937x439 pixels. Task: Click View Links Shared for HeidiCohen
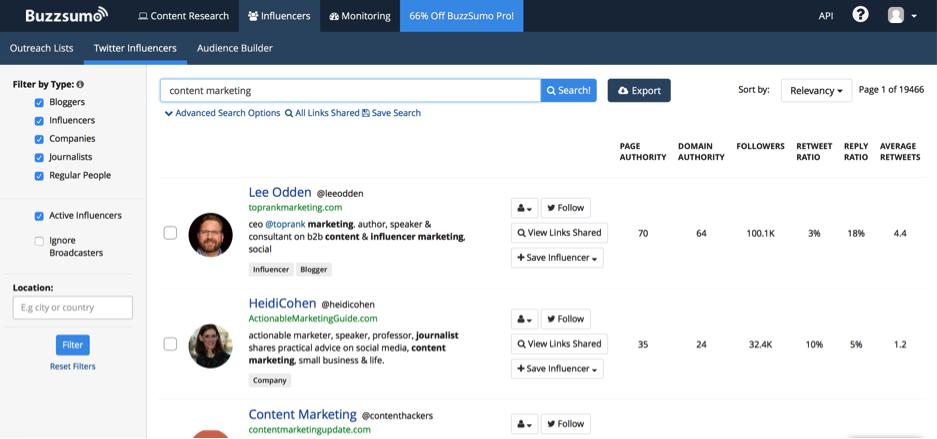coord(558,344)
